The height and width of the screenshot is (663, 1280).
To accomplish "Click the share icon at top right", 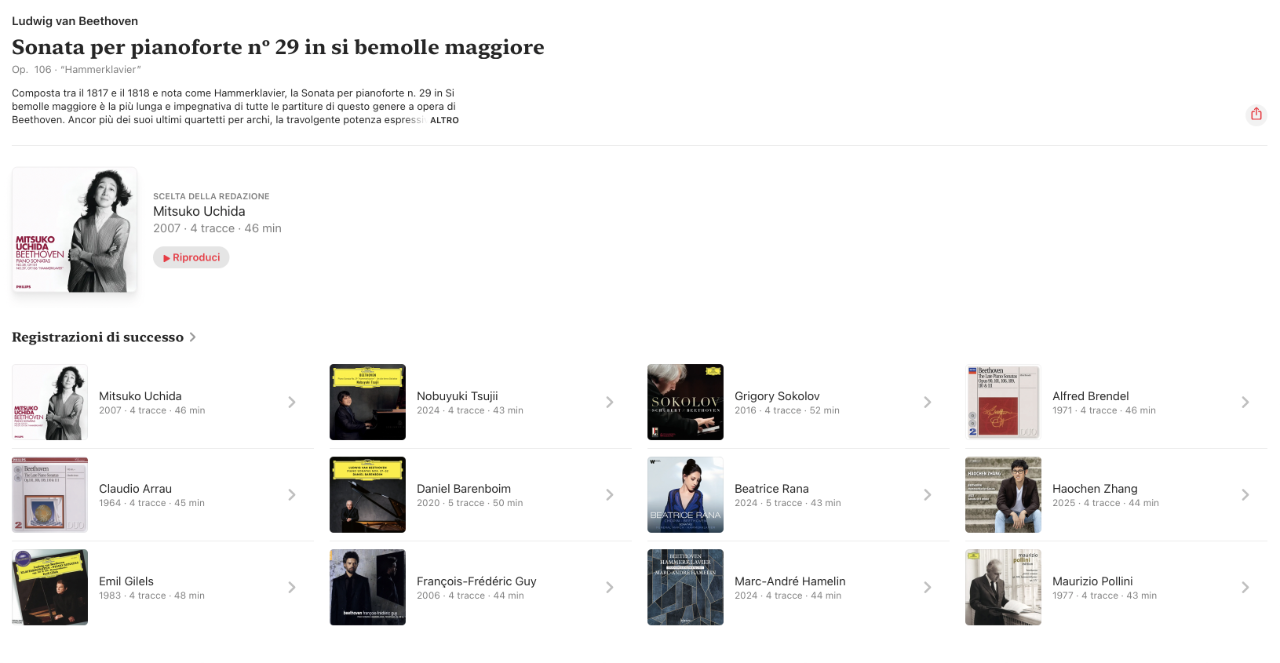I will (1256, 114).
